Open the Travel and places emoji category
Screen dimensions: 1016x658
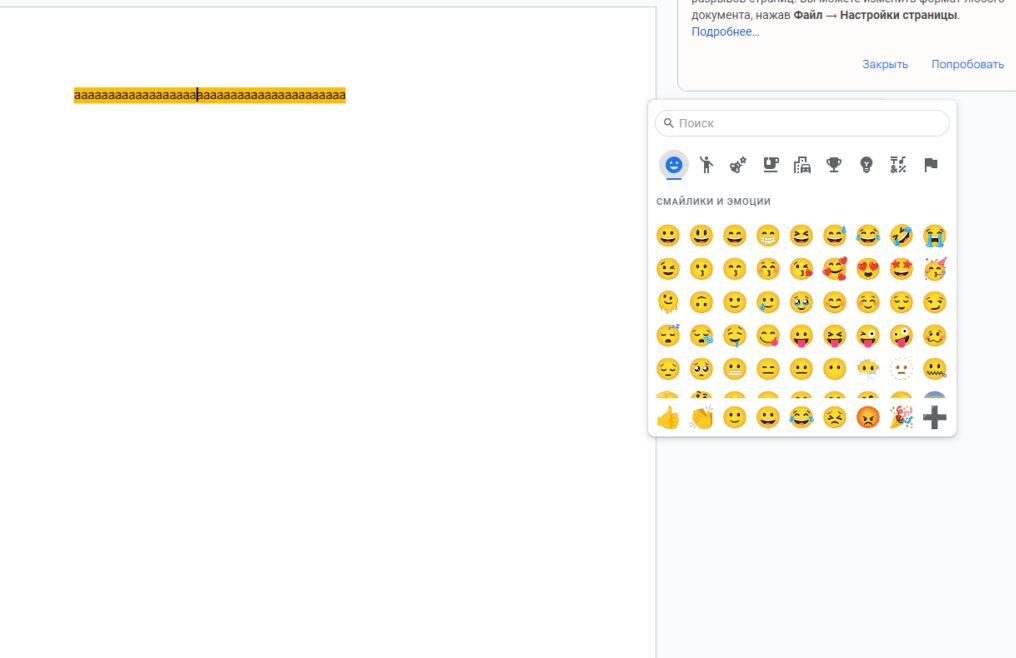(802, 165)
